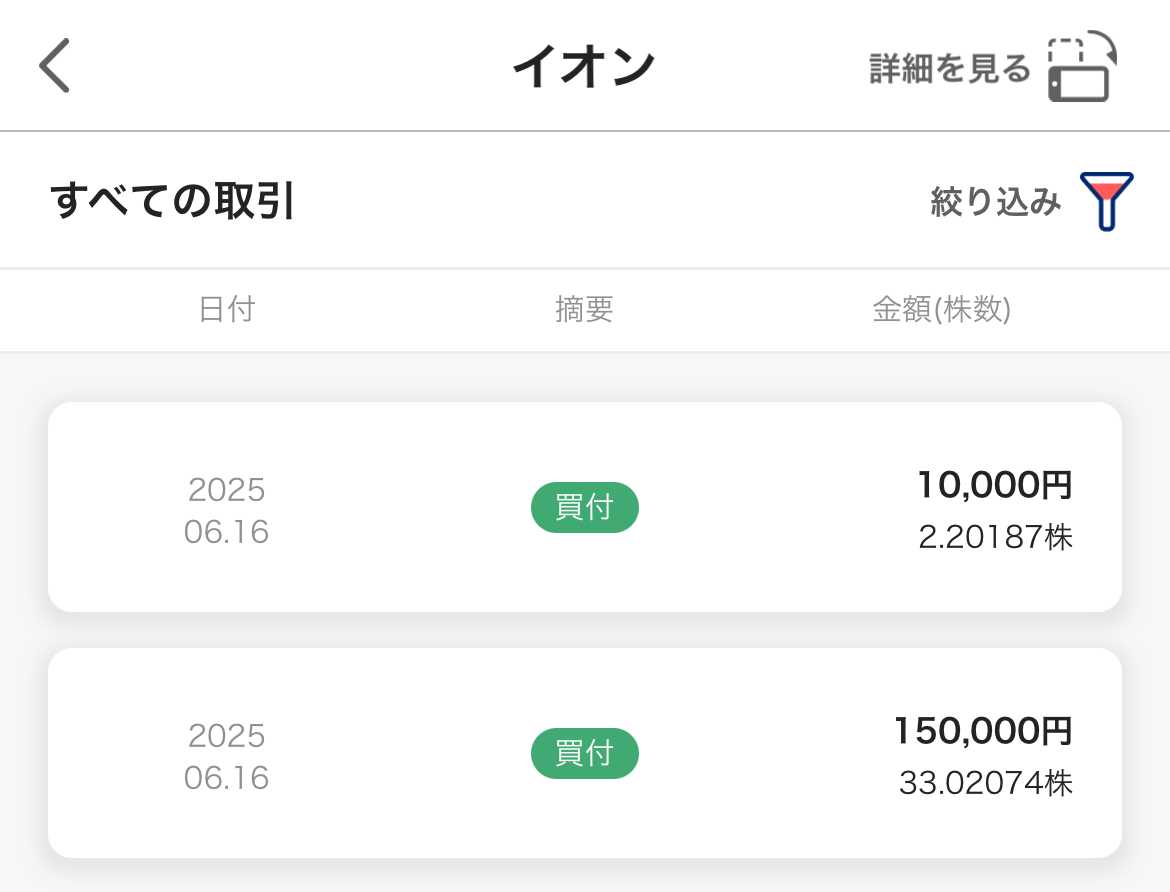
Task: Tap the 150,000円 amount text
Action: click(x=983, y=731)
